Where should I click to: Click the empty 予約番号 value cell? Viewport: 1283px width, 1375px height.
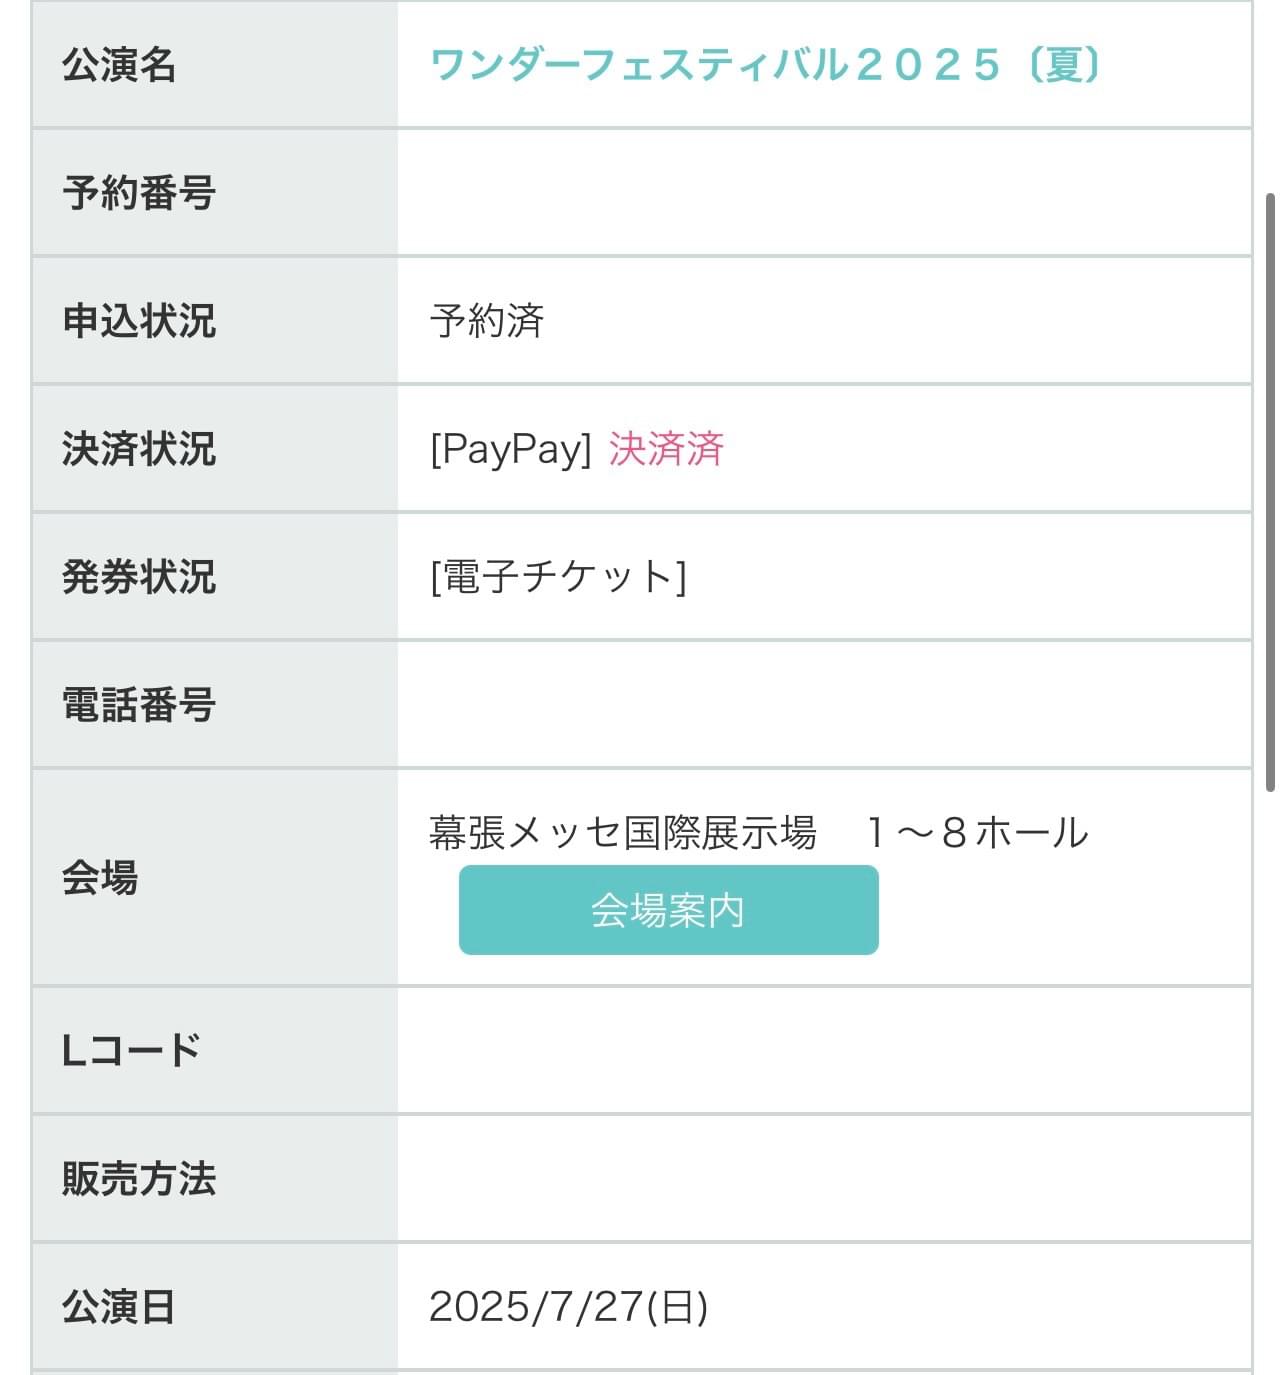pyautogui.click(x=825, y=193)
